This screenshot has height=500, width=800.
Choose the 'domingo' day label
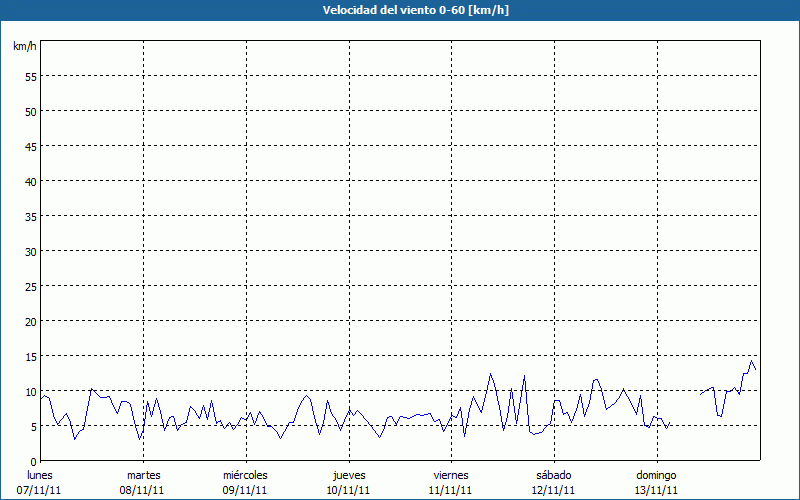coord(657,475)
